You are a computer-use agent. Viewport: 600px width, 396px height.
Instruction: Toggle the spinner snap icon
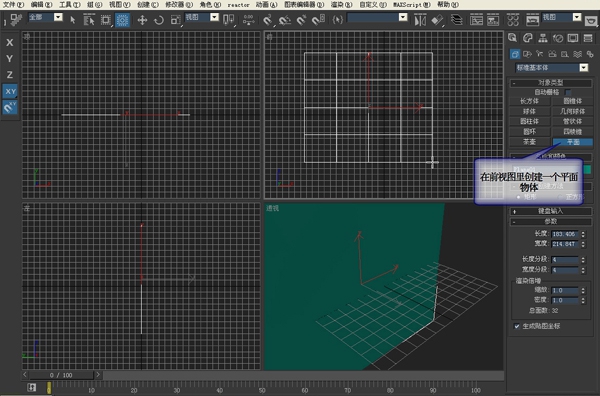pyautogui.click(x=318, y=20)
